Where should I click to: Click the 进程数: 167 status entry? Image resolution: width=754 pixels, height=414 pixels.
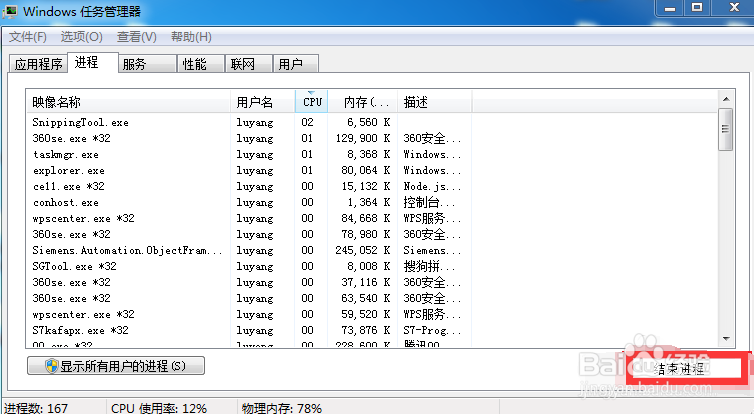[36, 408]
